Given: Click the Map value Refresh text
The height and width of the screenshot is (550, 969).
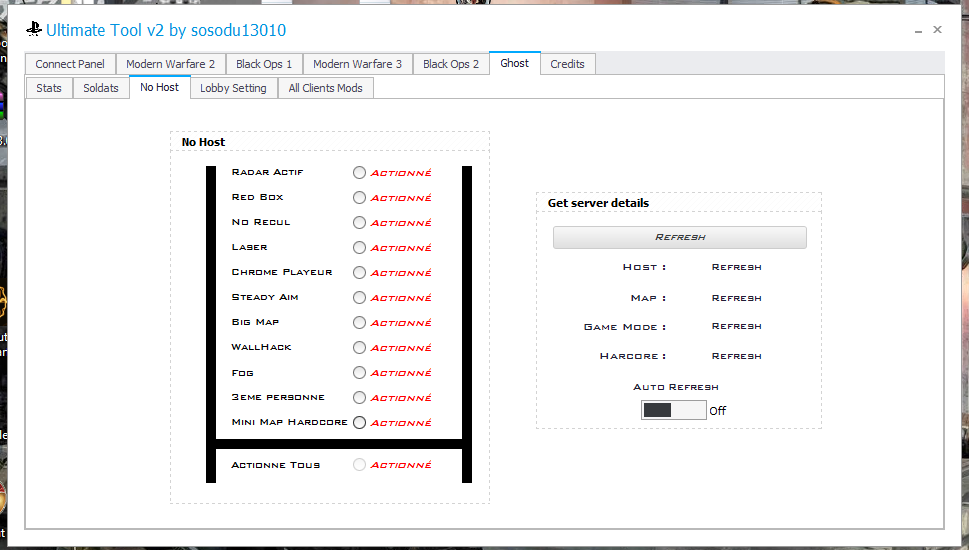Looking at the screenshot, I should click(x=737, y=298).
